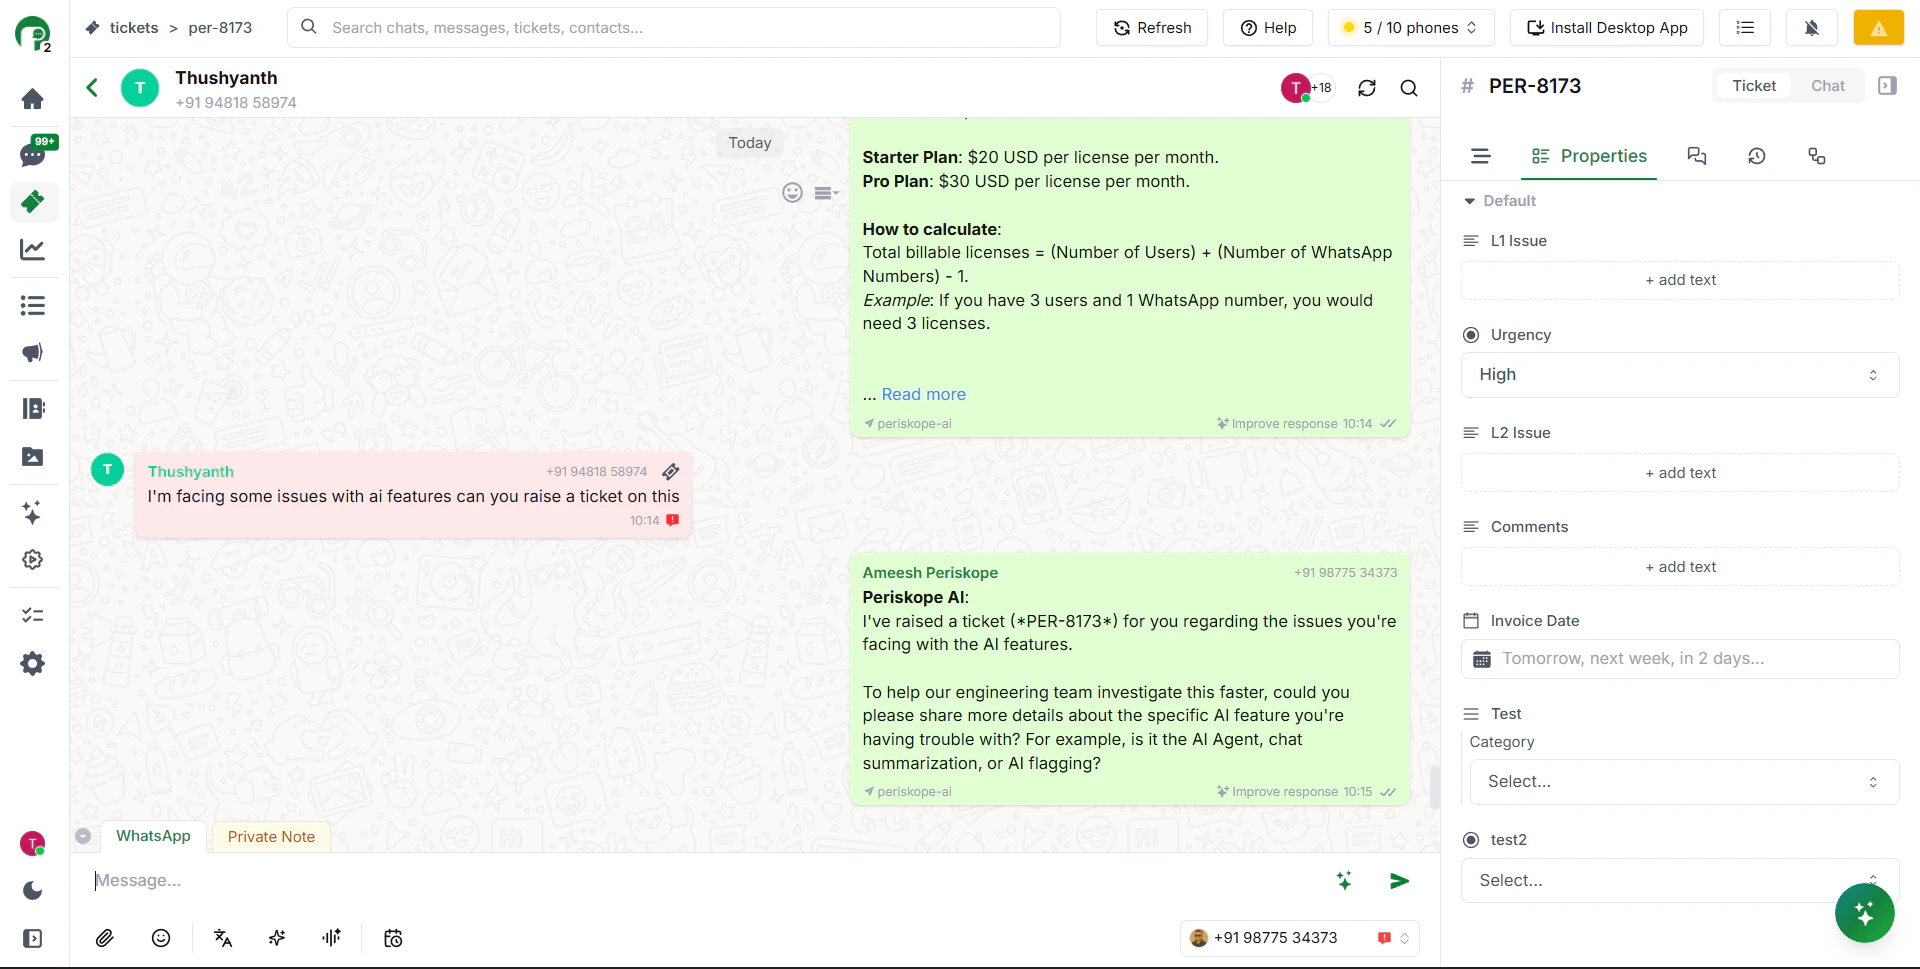Open the Urgency dropdown set to High

coord(1680,375)
